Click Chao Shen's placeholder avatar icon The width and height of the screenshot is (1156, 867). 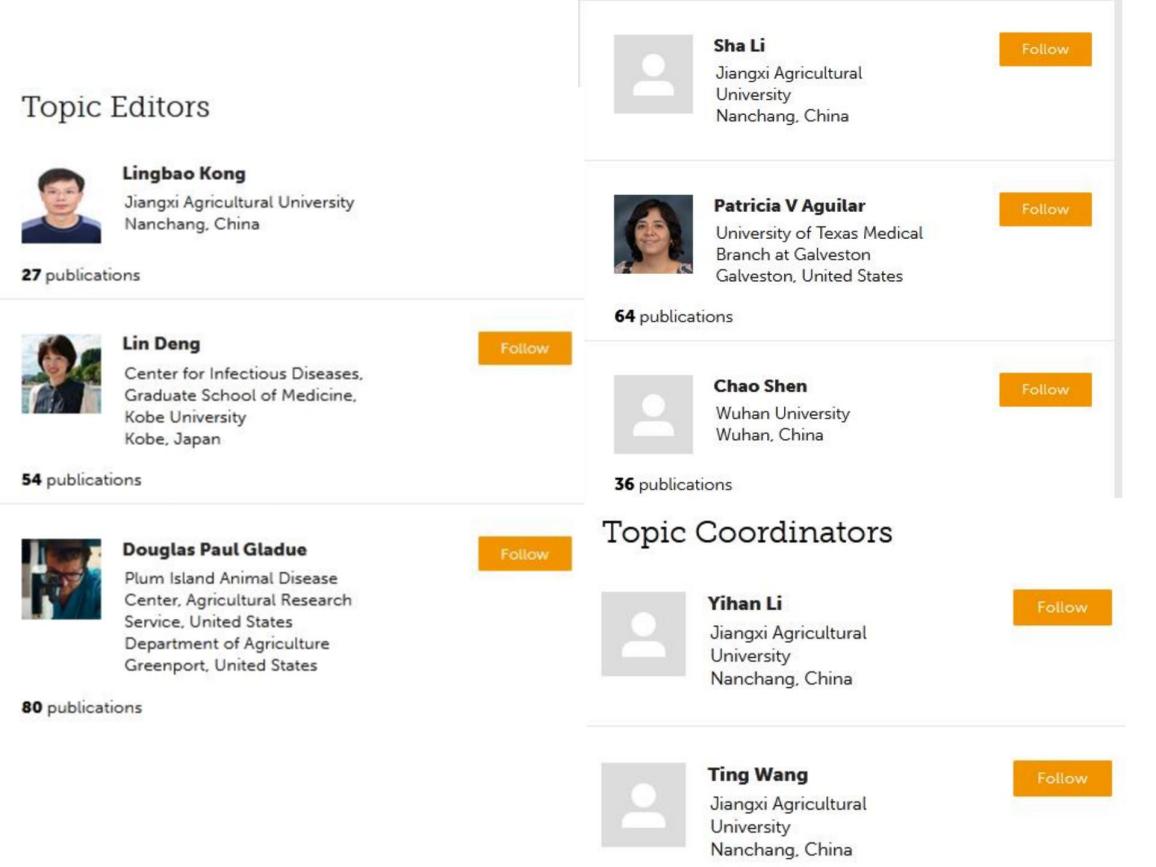(x=653, y=414)
